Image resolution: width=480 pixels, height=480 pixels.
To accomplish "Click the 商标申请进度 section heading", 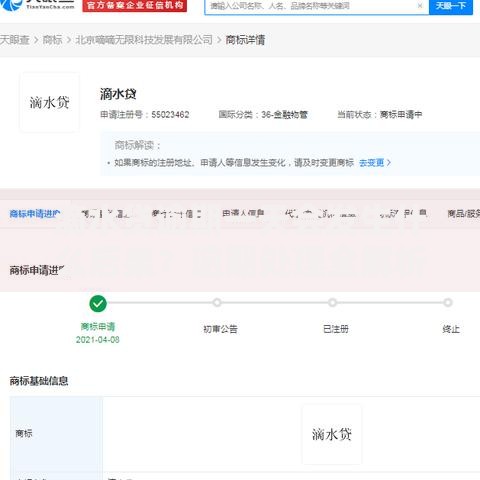I will tap(37, 270).
